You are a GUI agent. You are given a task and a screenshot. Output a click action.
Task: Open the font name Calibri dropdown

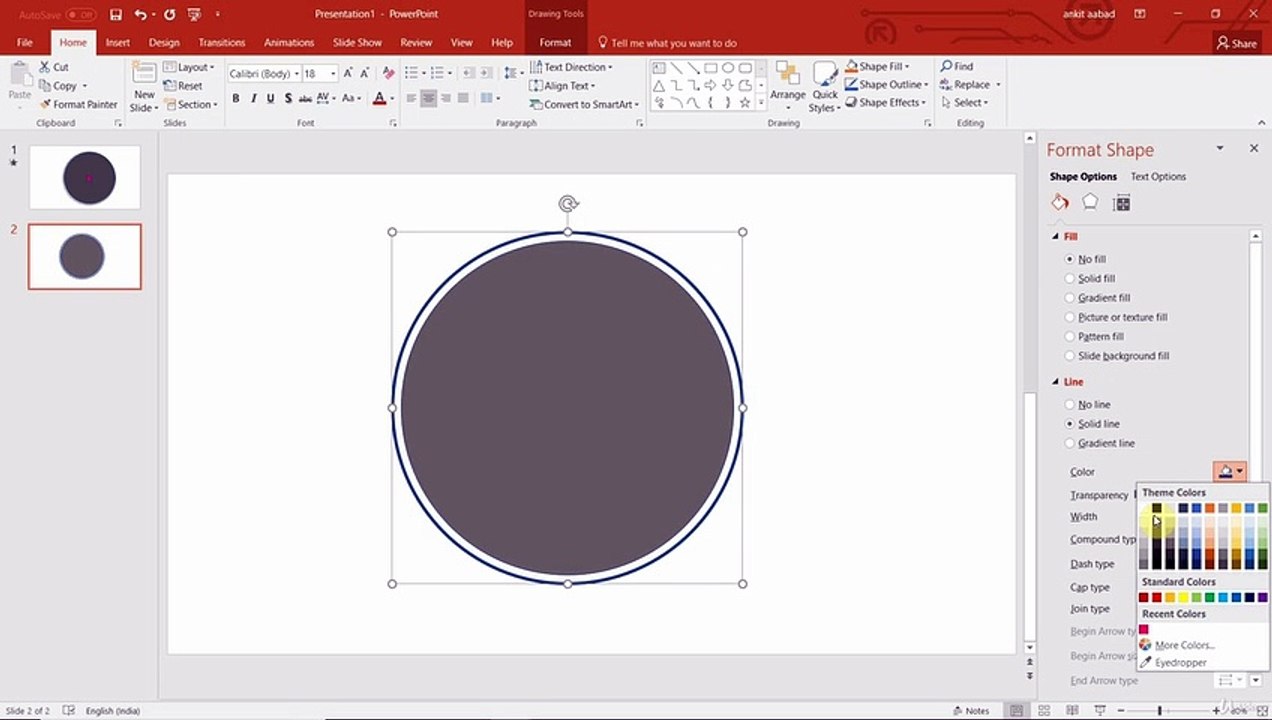(296, 74)
